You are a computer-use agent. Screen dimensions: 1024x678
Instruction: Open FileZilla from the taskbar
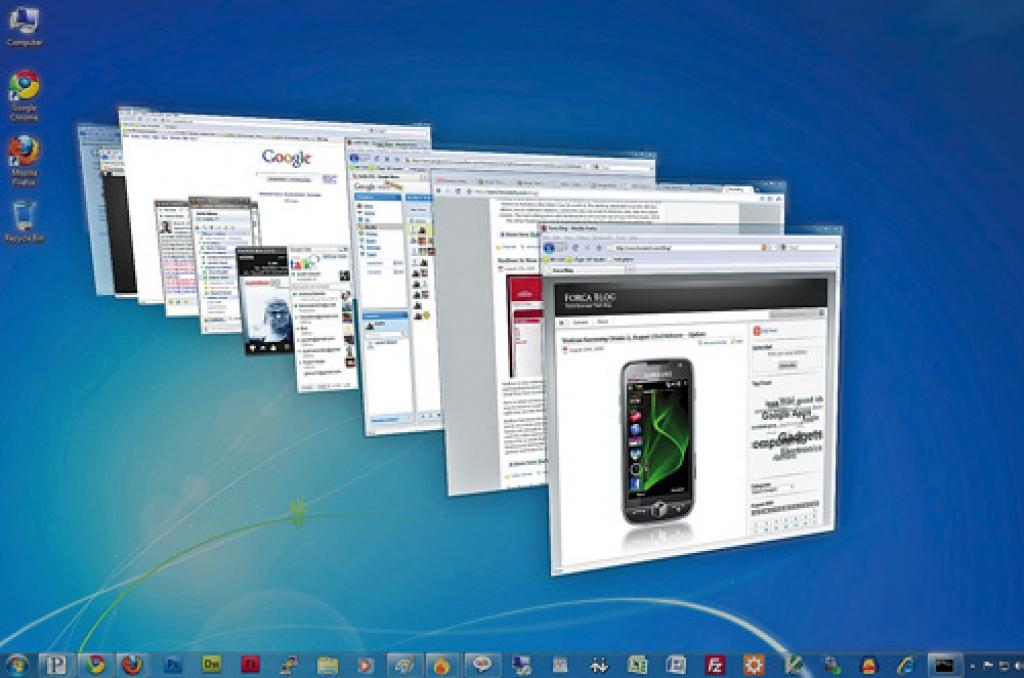click(715, 664)
